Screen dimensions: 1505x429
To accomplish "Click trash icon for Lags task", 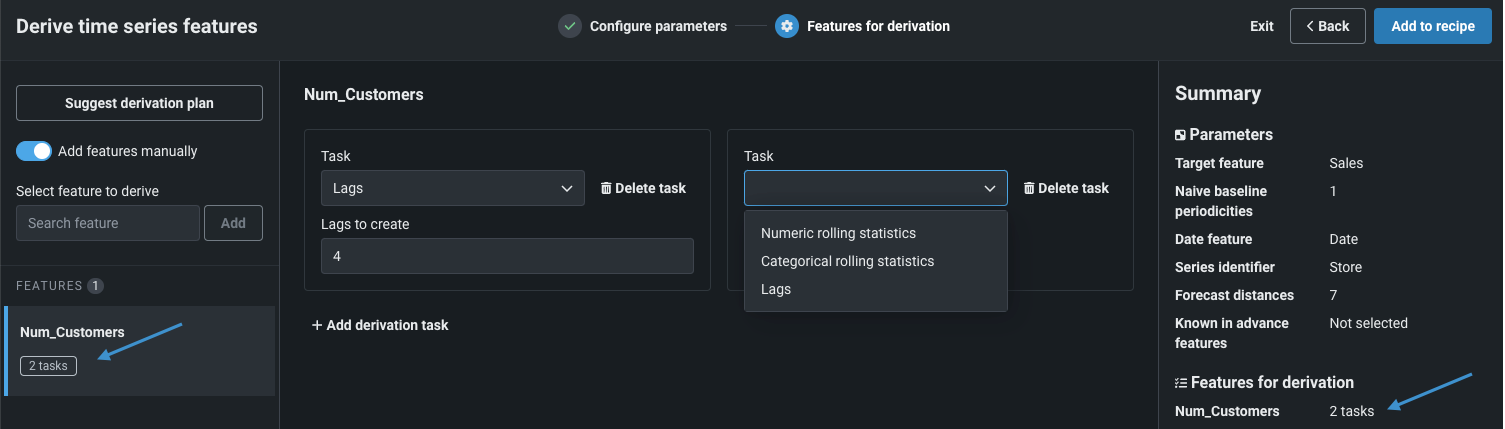I will pos(606,188).
